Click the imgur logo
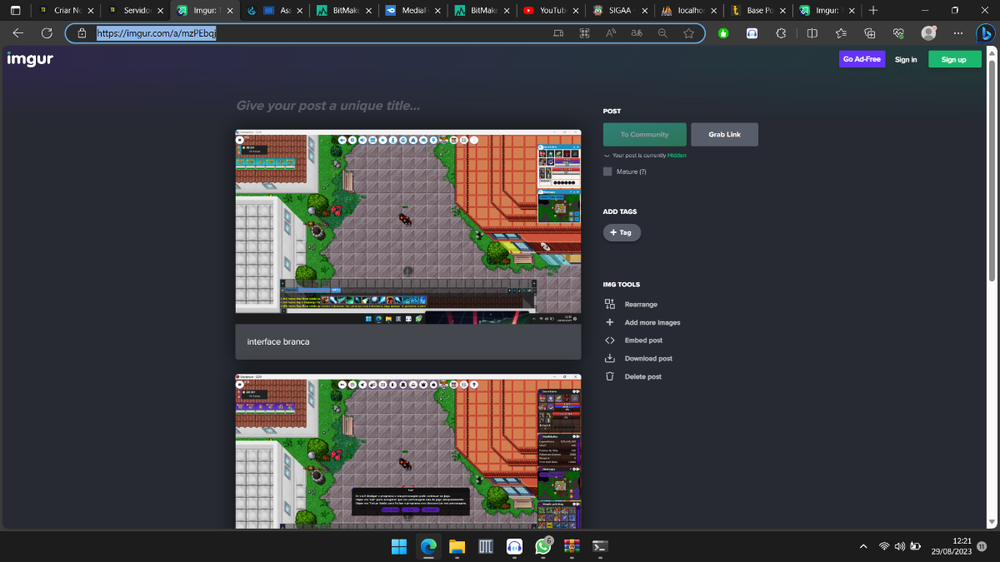This screenshot has width=1000, height=562. (29, 59)
